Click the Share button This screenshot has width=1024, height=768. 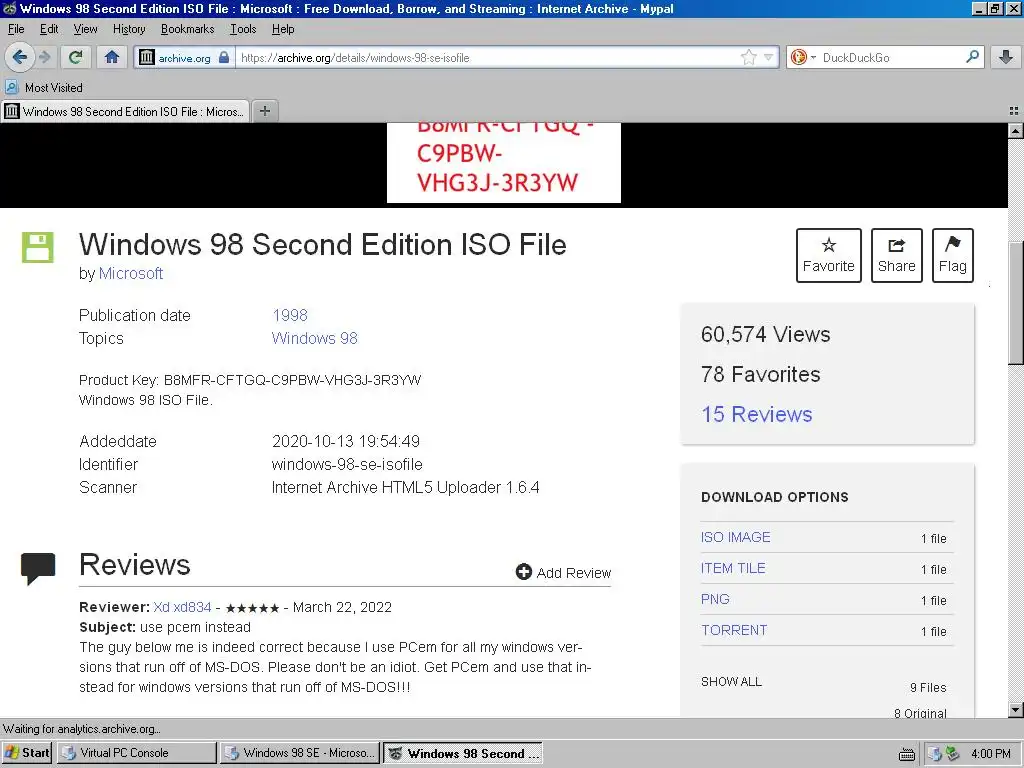[x=897, y=255]
